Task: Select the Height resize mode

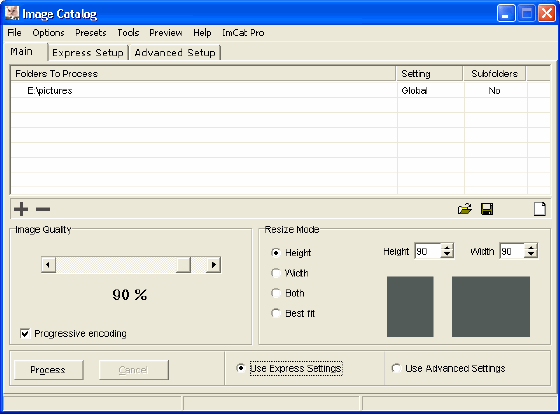Action: [276, 253]
